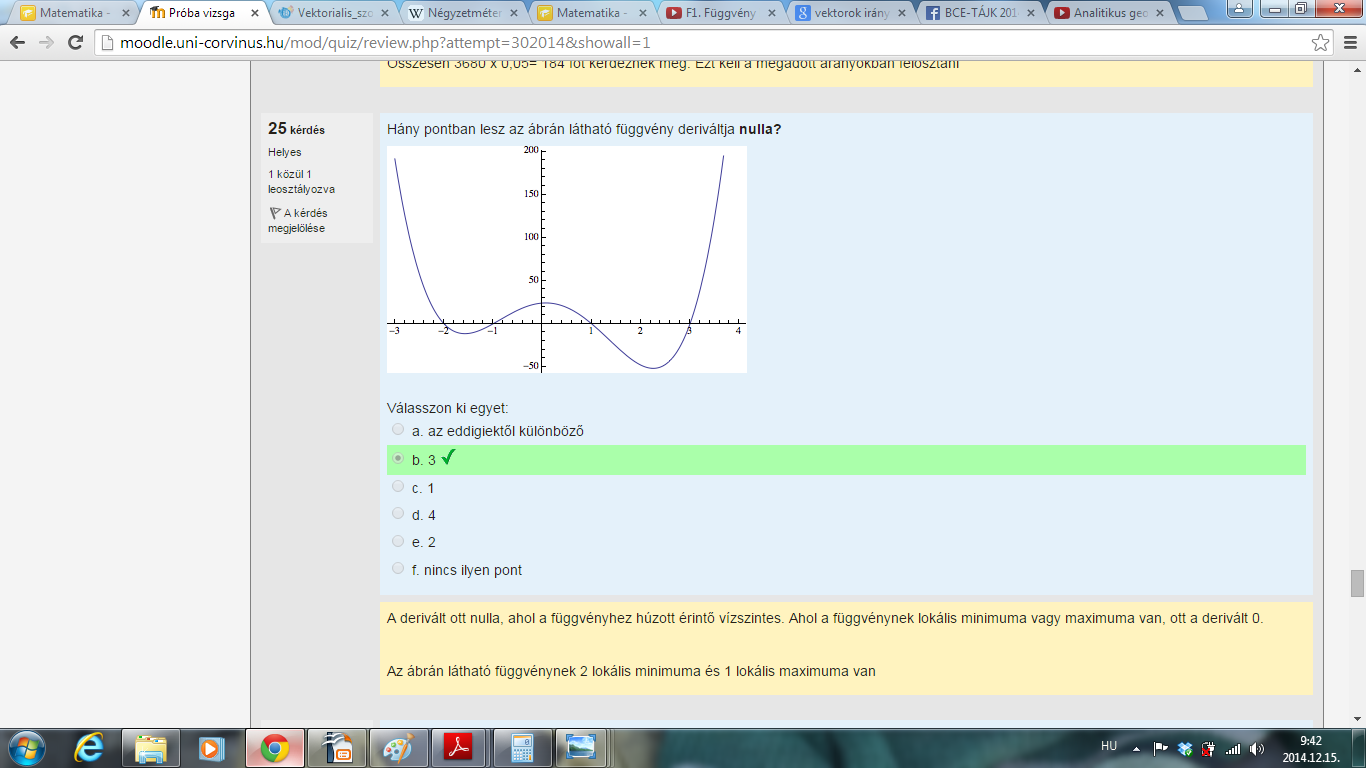This screenshot has height=768, width=1366.
Task: Pick answer f. nincs ilyen pont
Action: [398, 569]
